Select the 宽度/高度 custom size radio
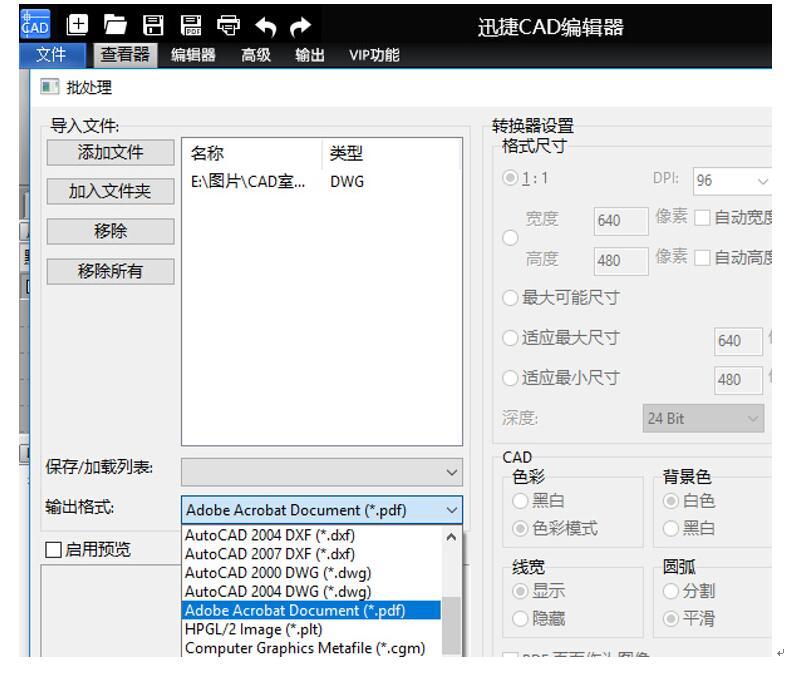The height and width of the screenshot is (675, 795). 510,238
